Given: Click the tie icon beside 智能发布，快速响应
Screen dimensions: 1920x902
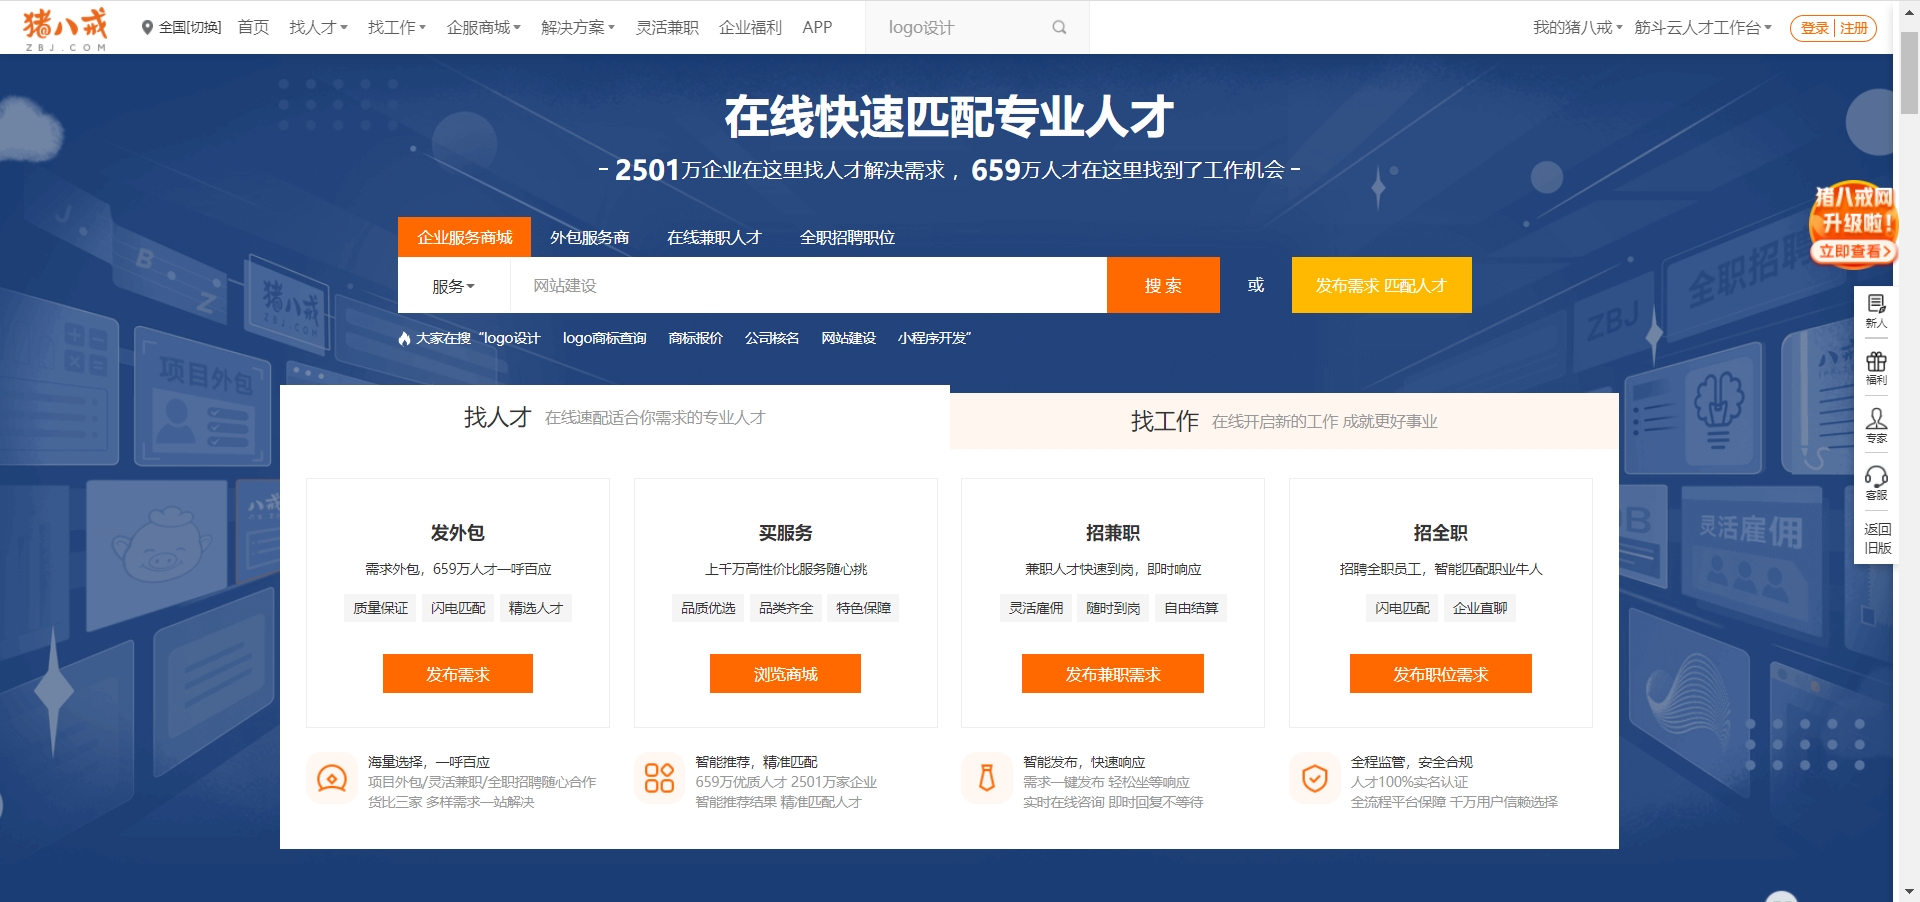Looking at the screenshot, I should pos(987,778).
